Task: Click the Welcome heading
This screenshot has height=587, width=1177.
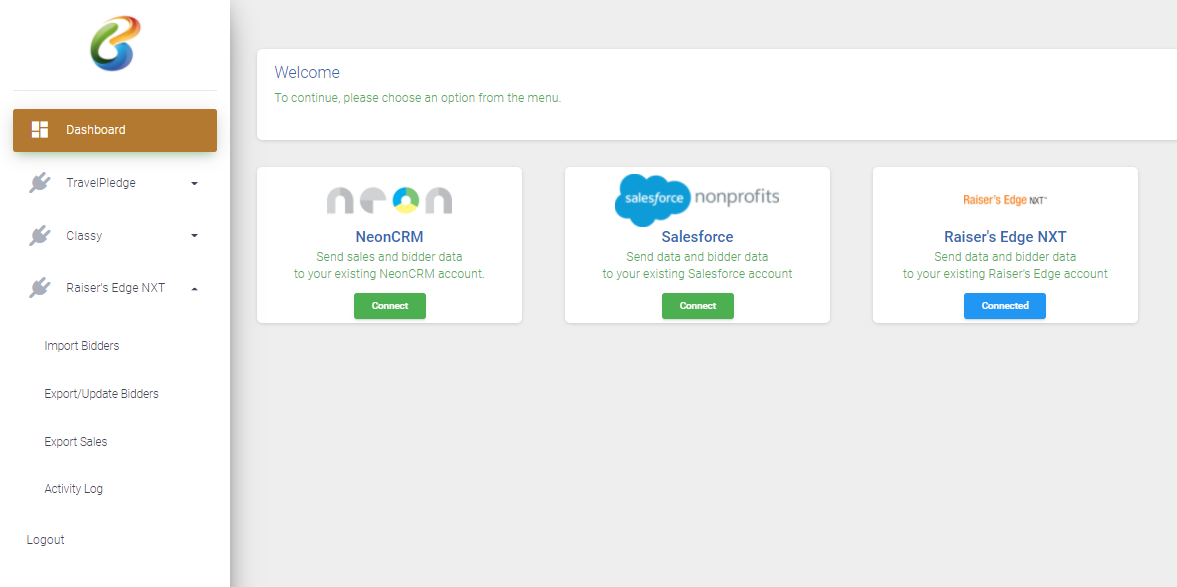Action: click(x=307, y=72)
